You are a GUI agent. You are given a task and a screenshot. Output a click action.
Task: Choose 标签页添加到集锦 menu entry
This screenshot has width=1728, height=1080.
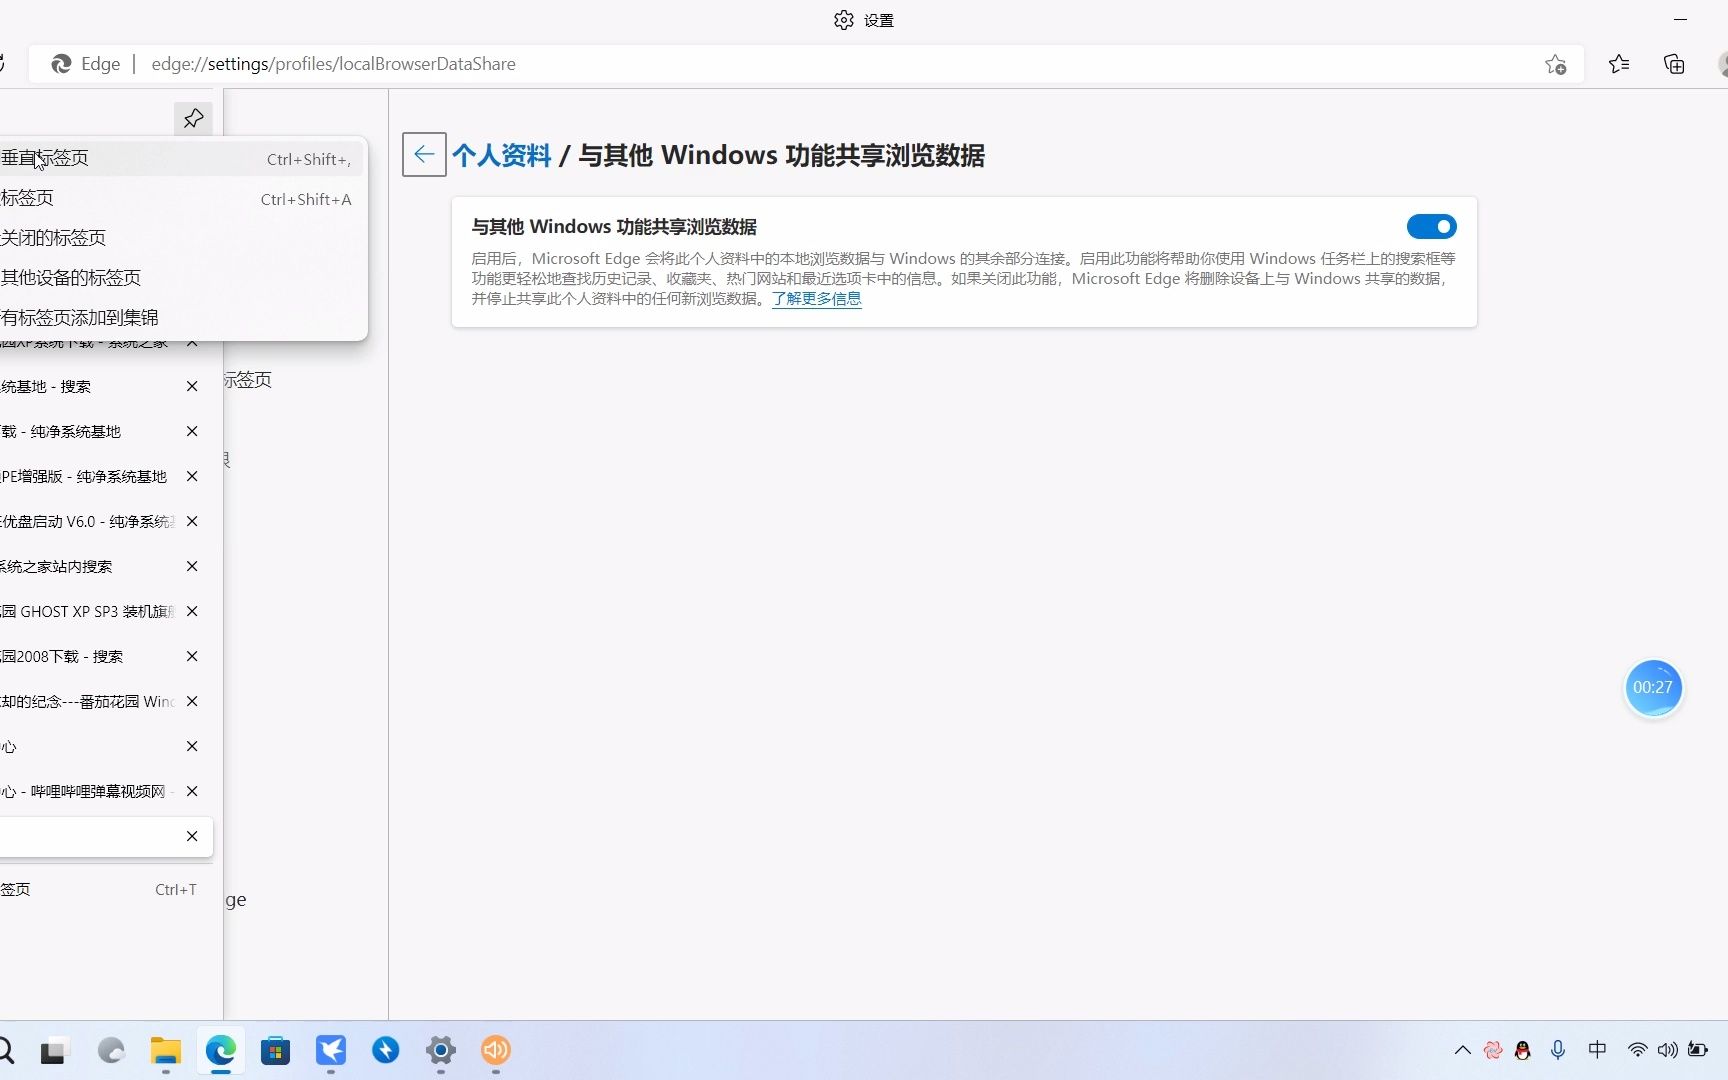(180, 318)
